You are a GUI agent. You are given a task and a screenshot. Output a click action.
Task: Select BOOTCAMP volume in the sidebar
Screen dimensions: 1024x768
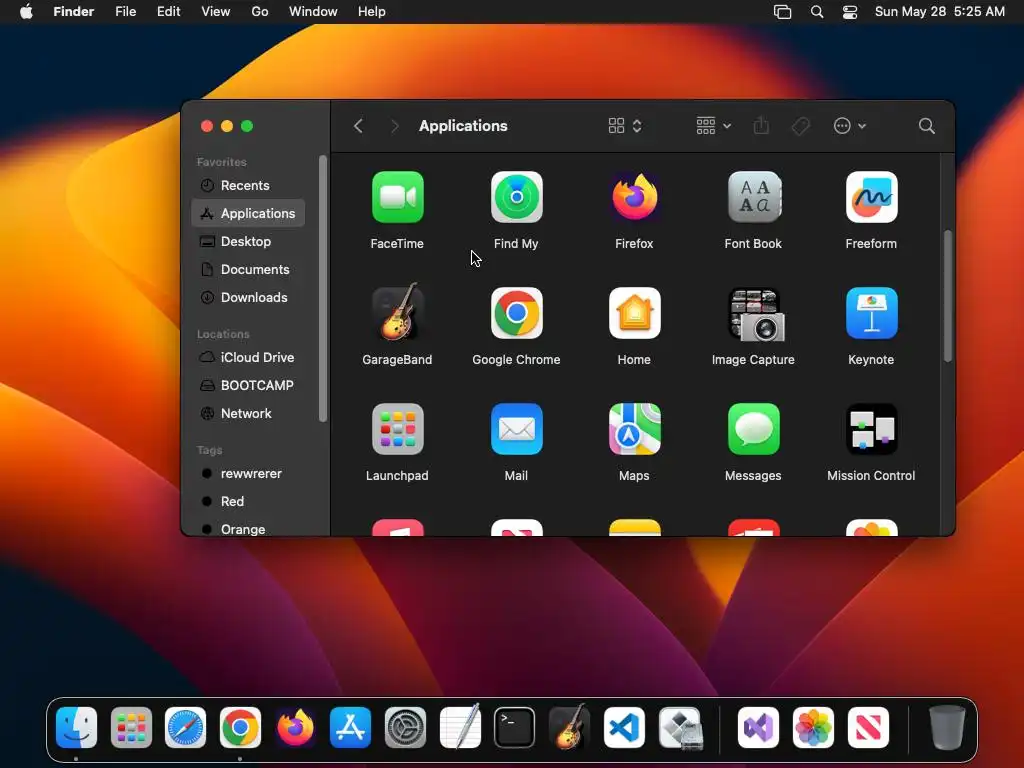(248, 386)
